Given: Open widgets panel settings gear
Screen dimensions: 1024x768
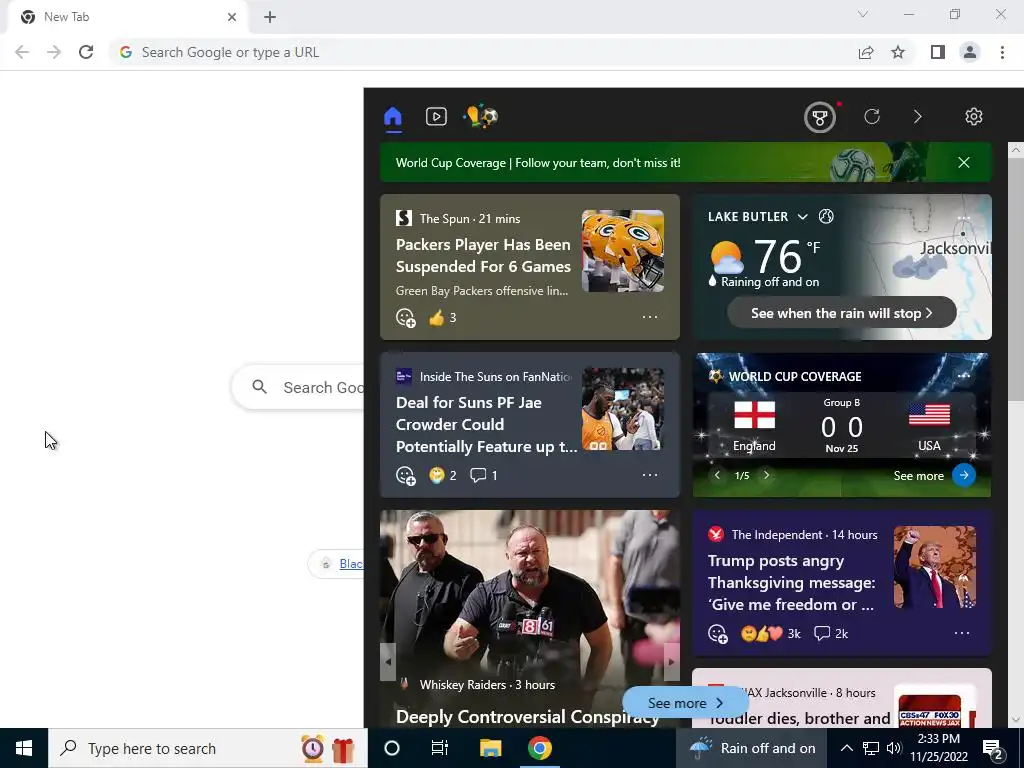Looking at the screenshot, I should click(x=974, y=117).
